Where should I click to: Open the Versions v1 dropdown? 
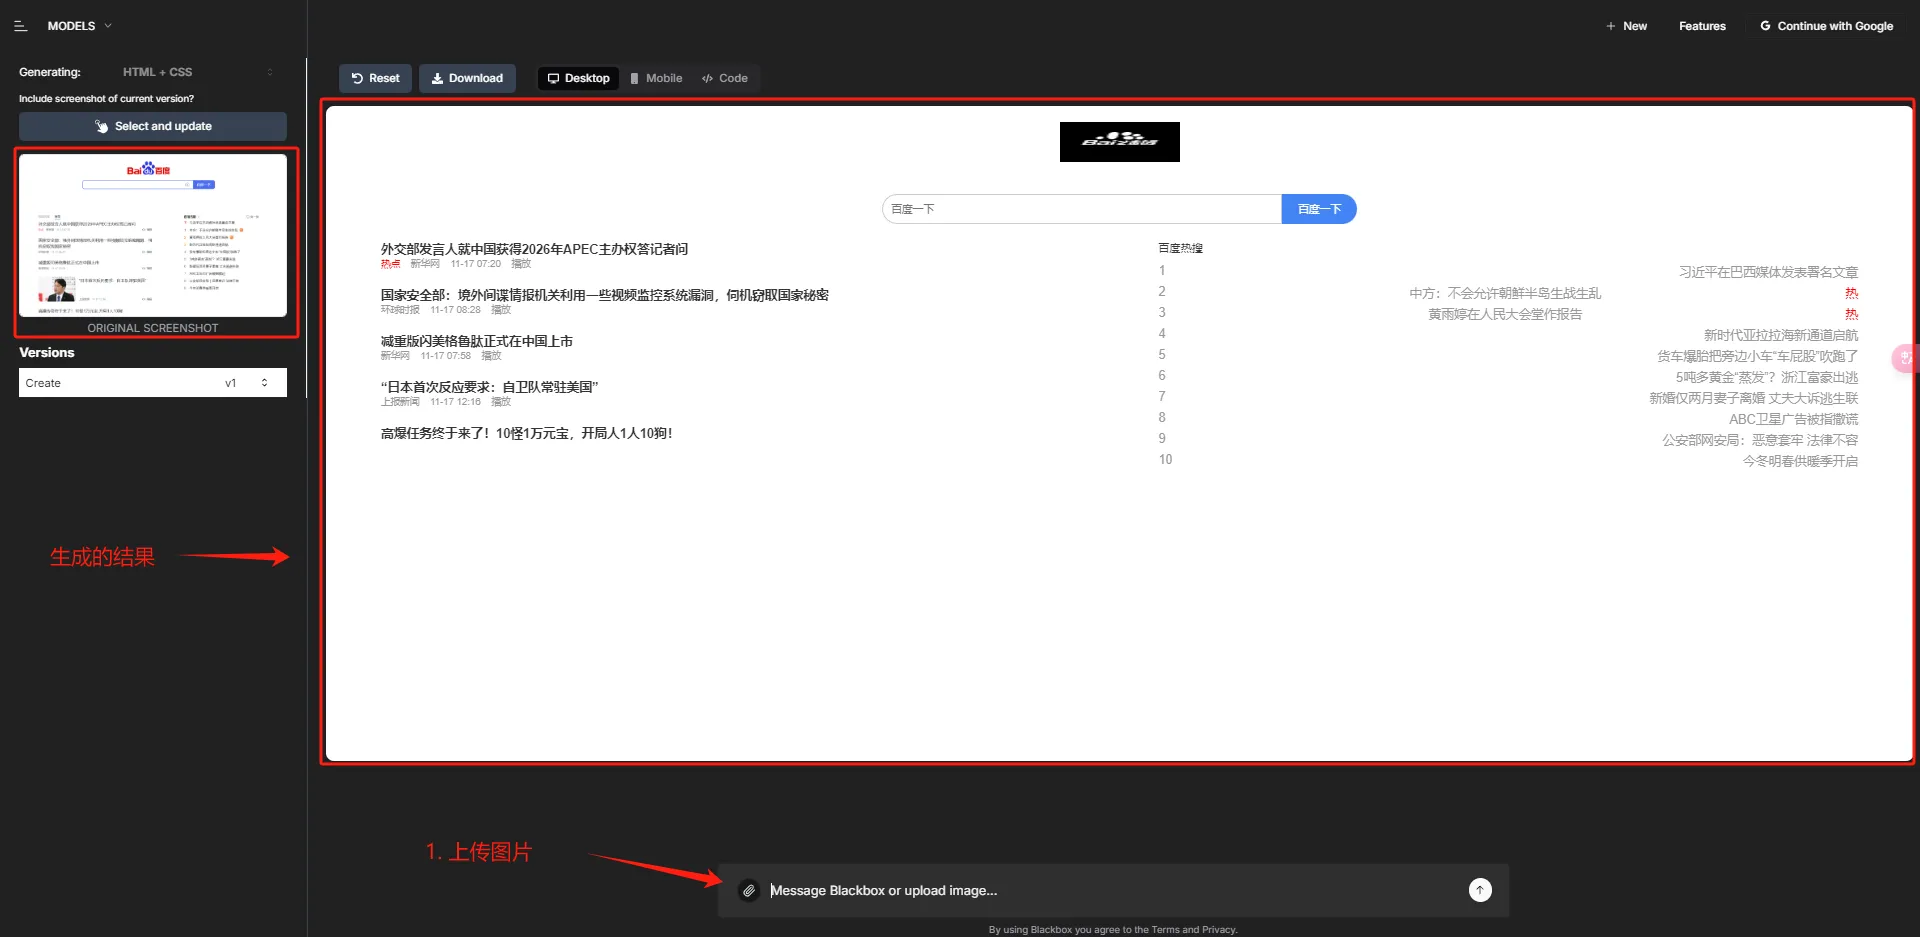point(152,383)
